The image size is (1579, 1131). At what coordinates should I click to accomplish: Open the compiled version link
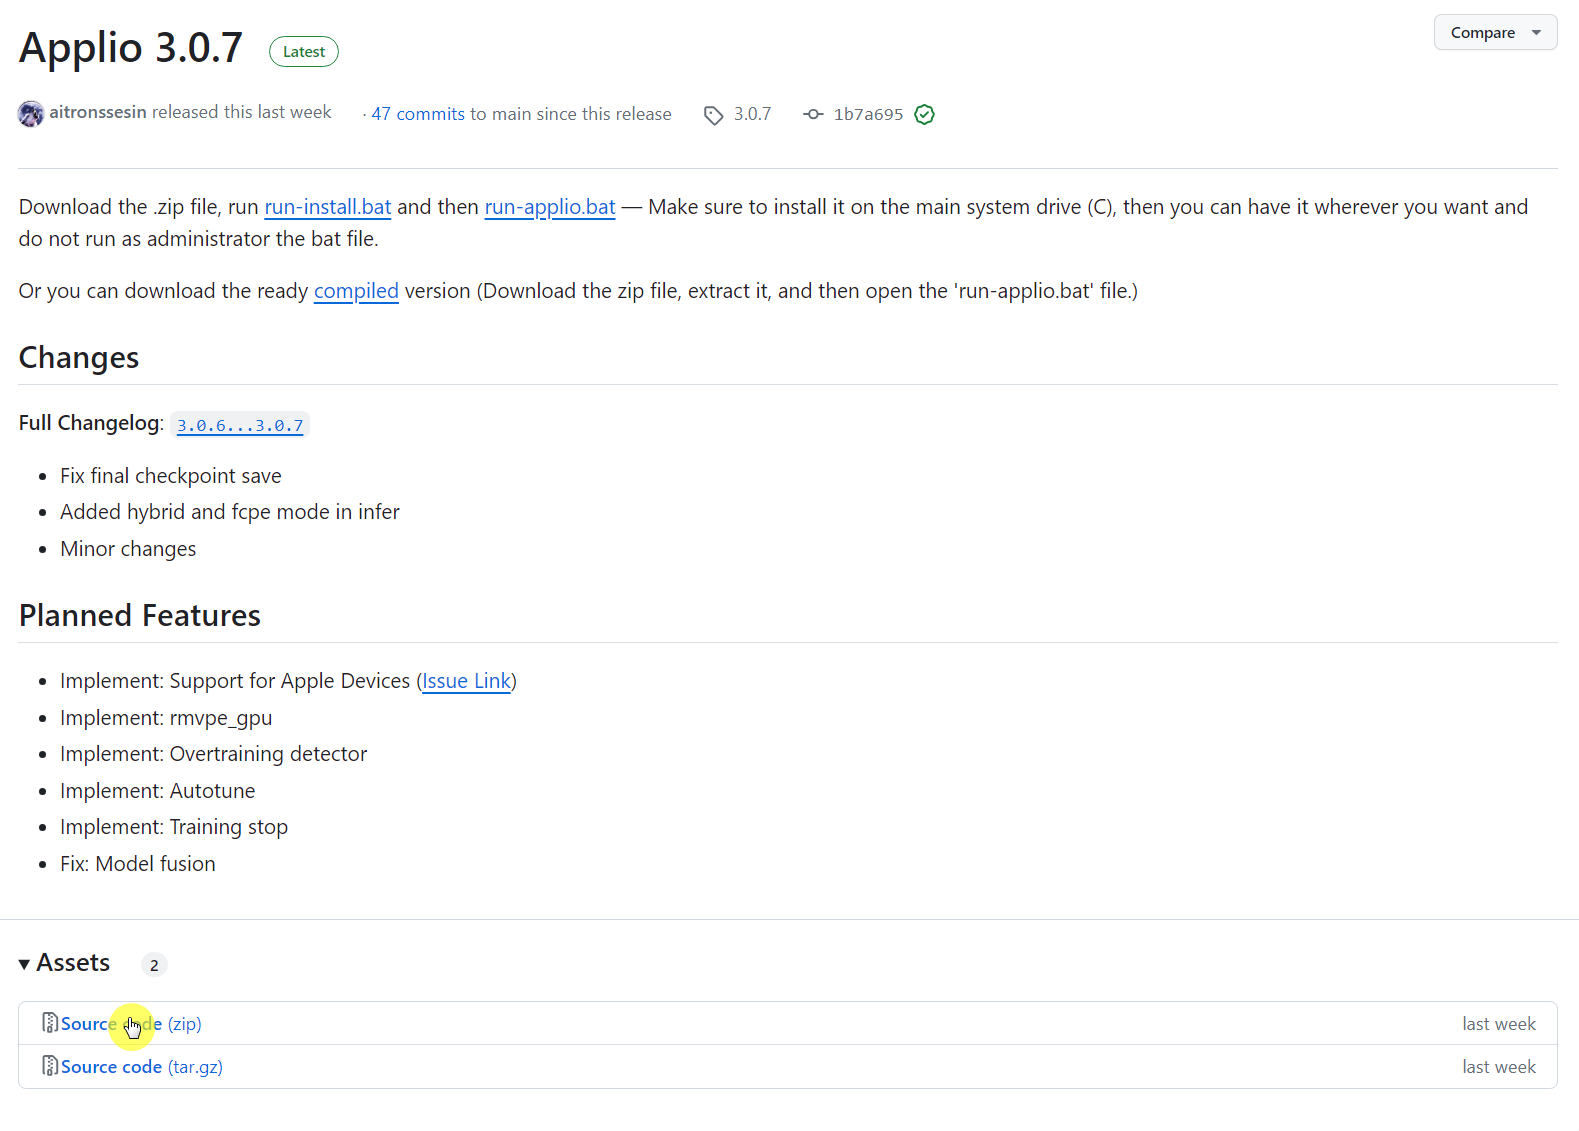[356, 291]
